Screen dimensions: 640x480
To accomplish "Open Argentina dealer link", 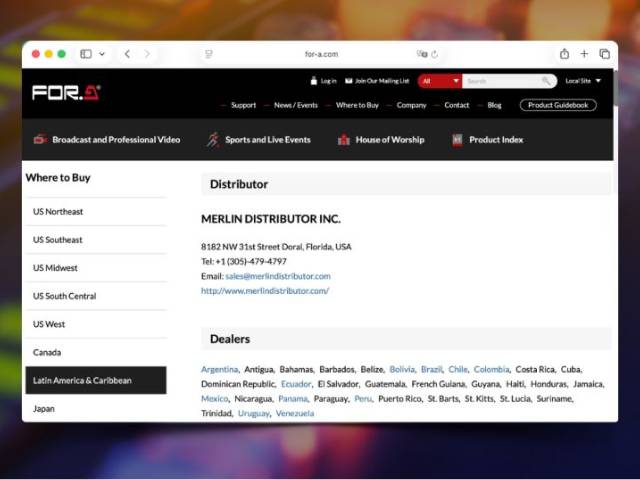I will coord(220,369).
